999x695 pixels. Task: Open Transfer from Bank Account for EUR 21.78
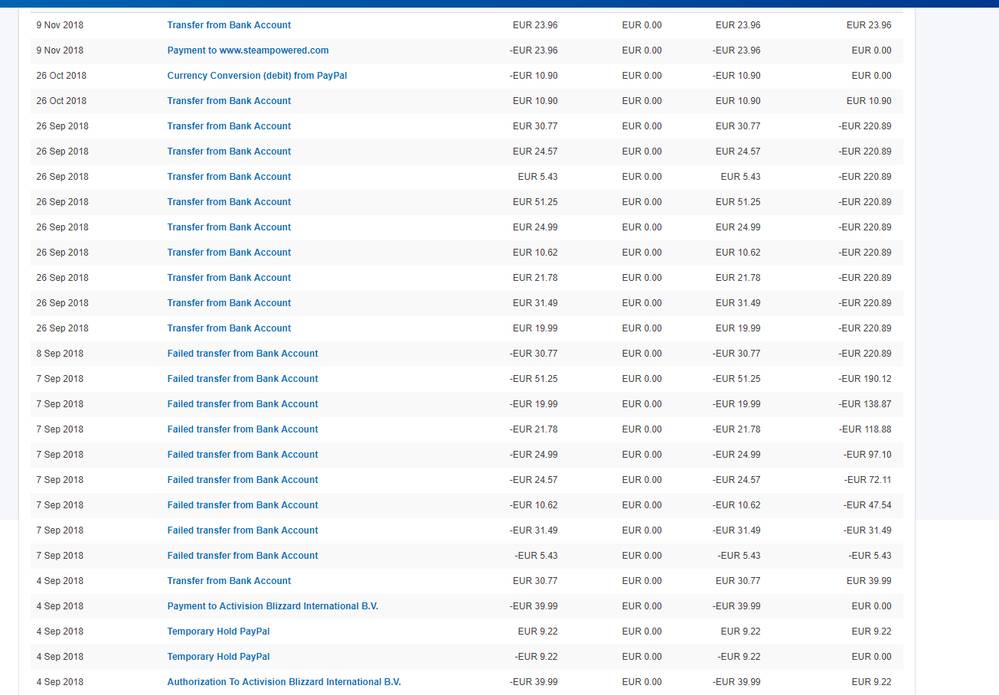tap(229, 278)
